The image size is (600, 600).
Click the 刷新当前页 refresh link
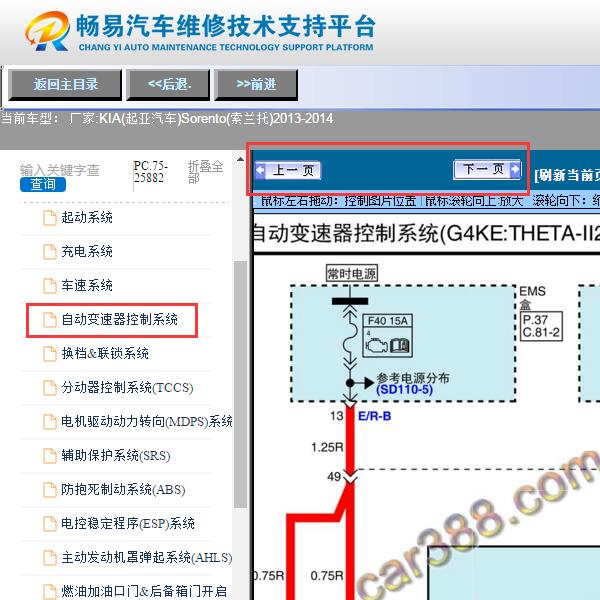point(567,175)
